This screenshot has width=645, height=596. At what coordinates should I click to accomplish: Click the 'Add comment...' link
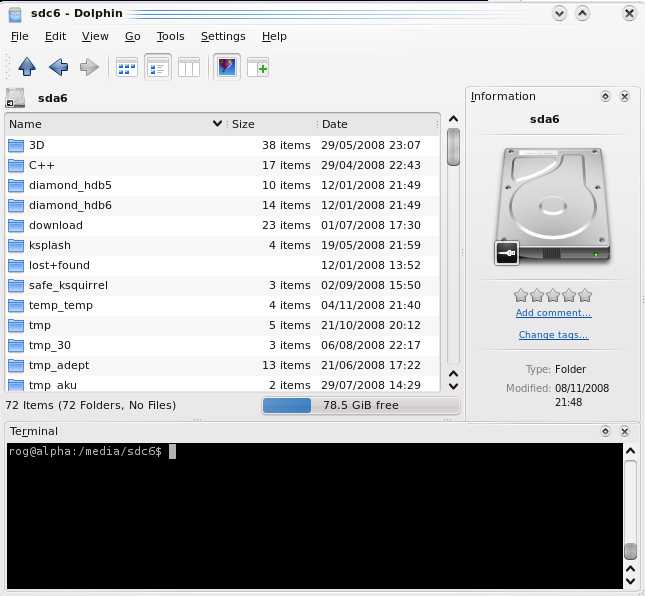[x=553, y=313]
